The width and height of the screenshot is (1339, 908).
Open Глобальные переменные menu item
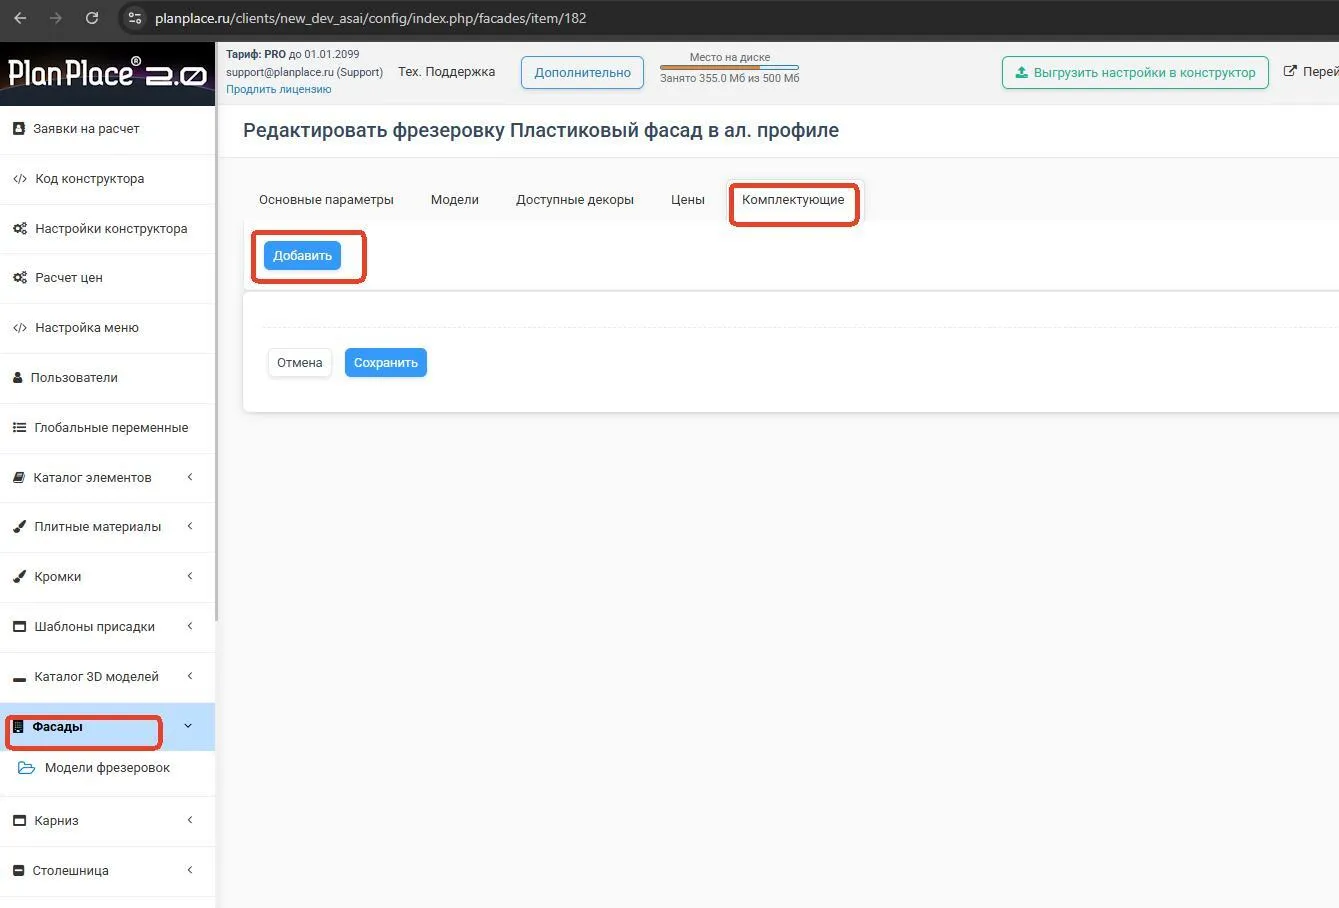107,428
